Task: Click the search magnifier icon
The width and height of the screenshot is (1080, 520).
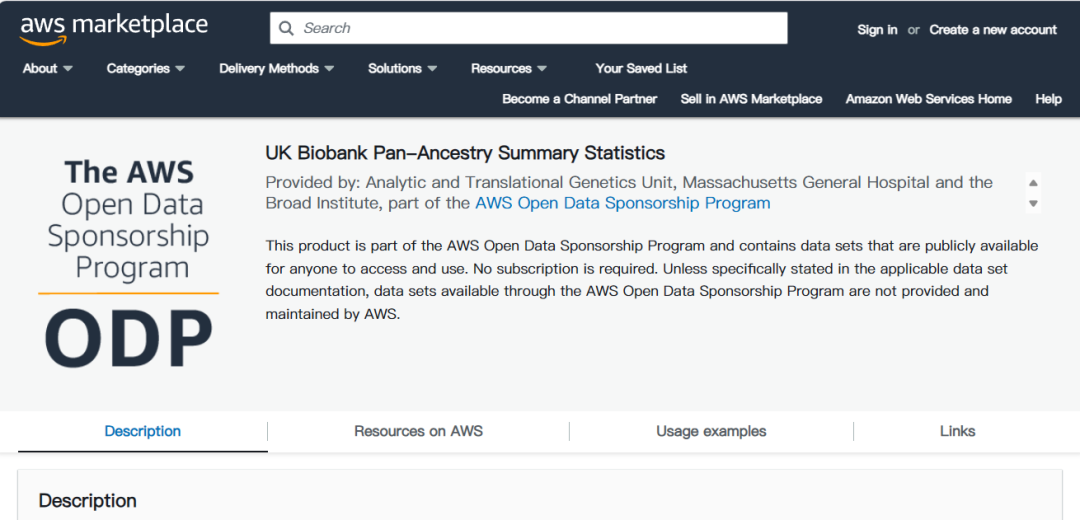Action: pos(286,28)
